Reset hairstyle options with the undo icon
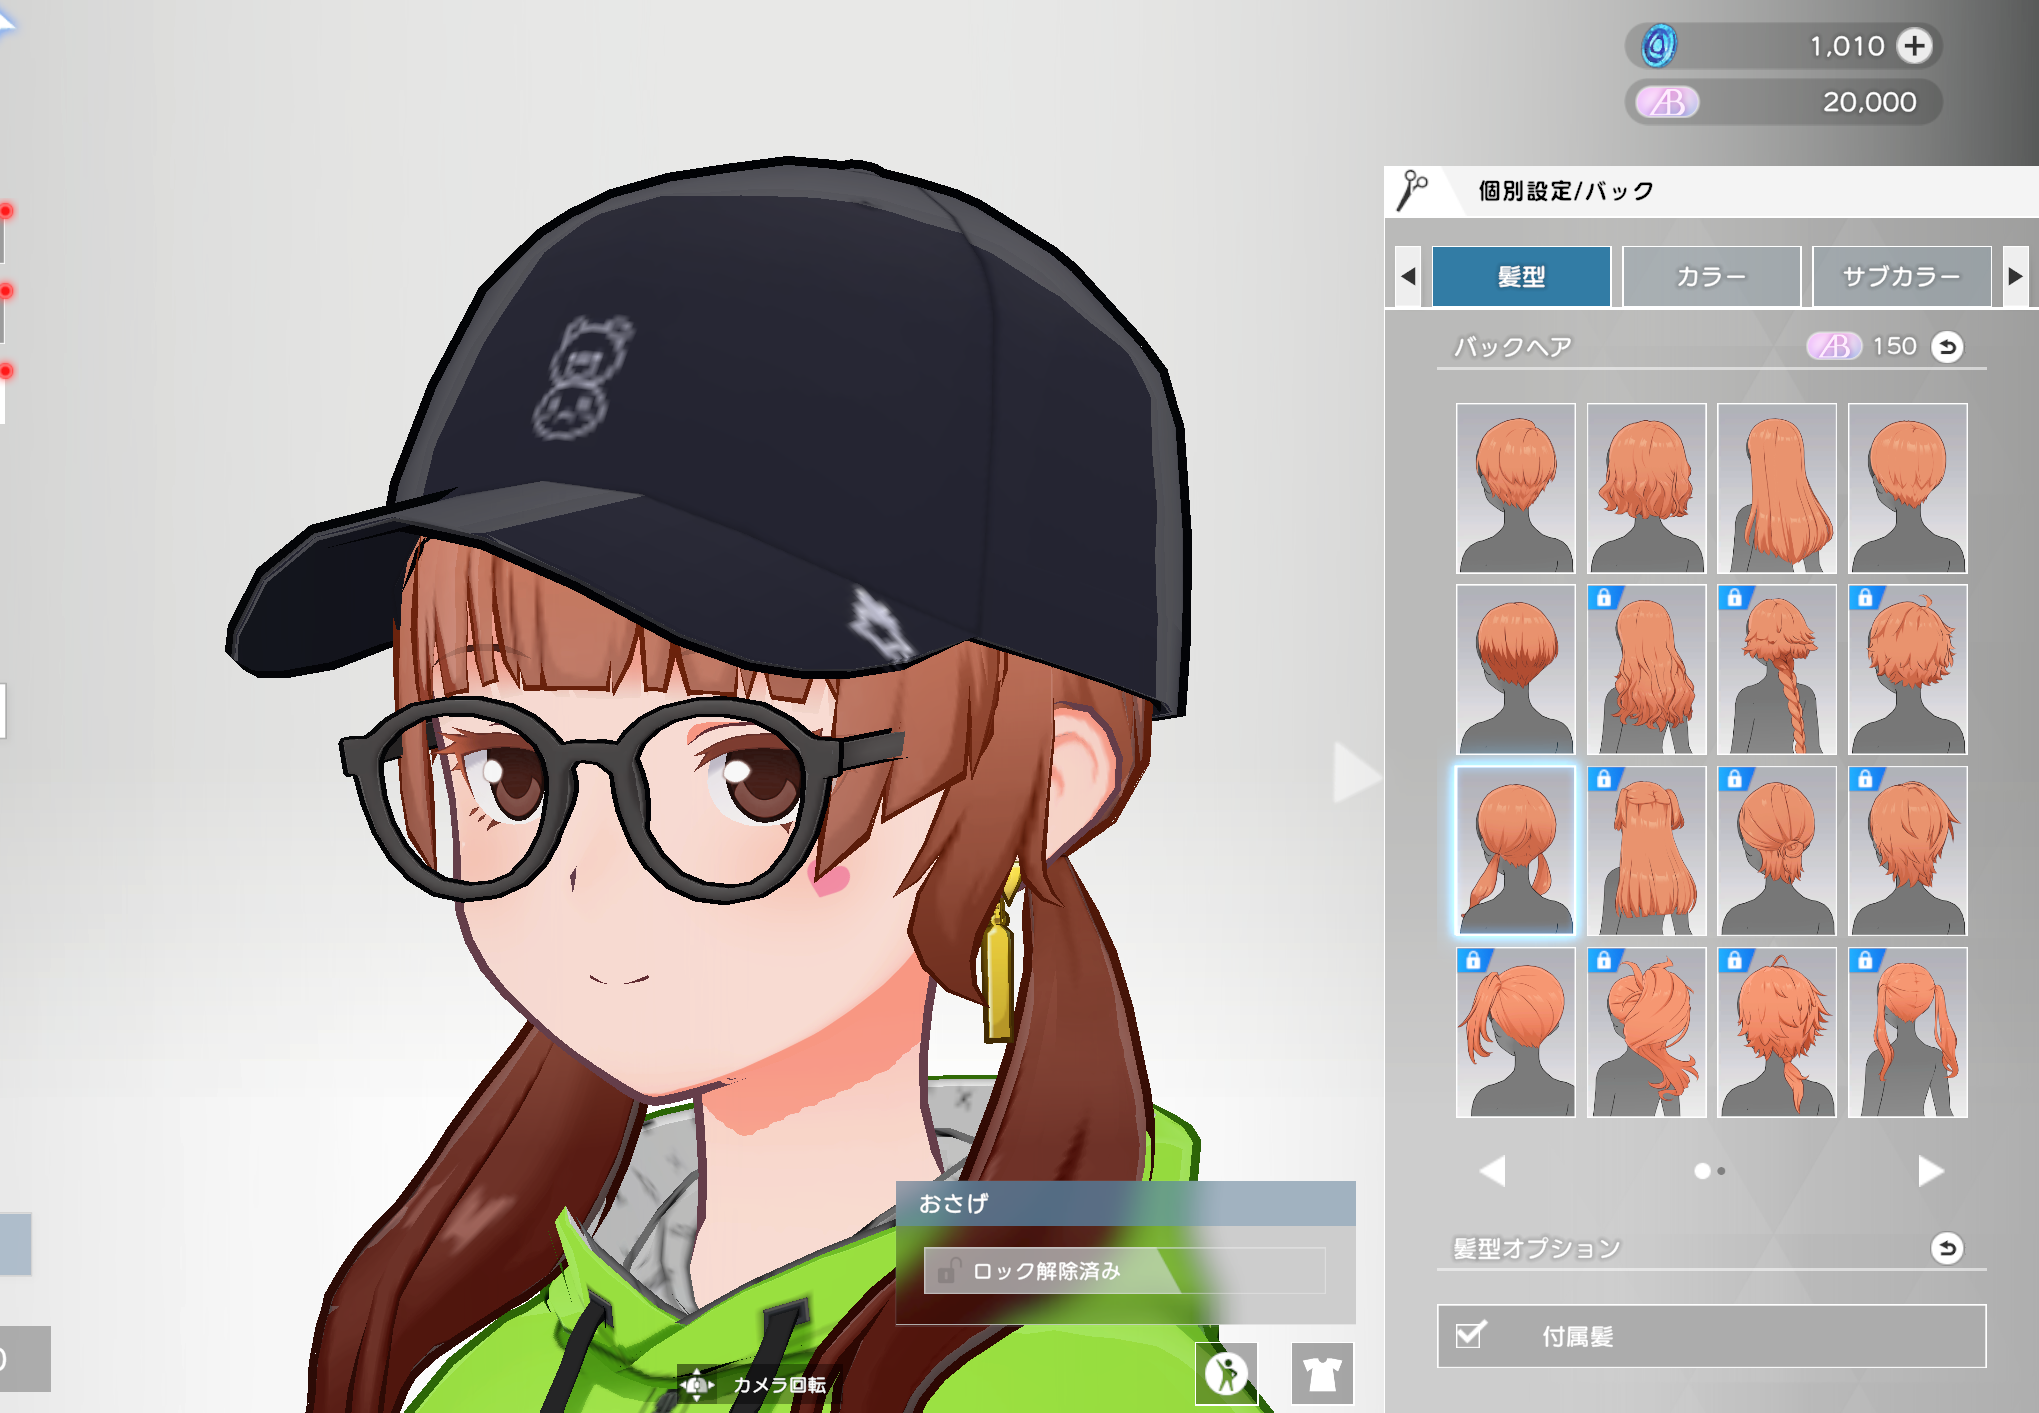The width and height of the screenshot is (2039, 1413). click(x=1947, y=1248)
